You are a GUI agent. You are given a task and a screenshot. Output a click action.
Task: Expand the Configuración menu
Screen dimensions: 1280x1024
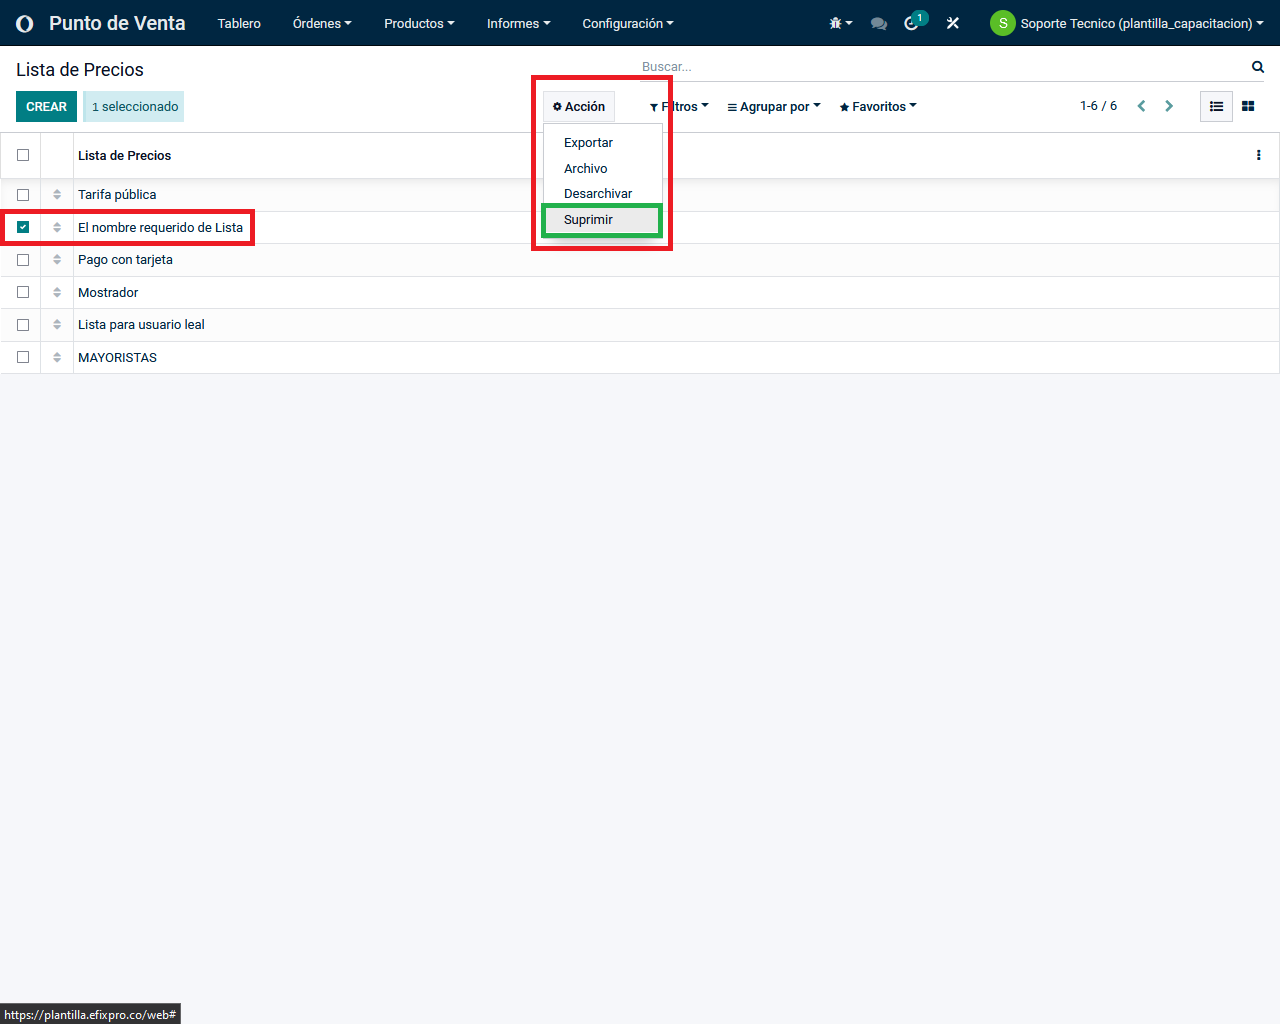(x=627, y=23)
